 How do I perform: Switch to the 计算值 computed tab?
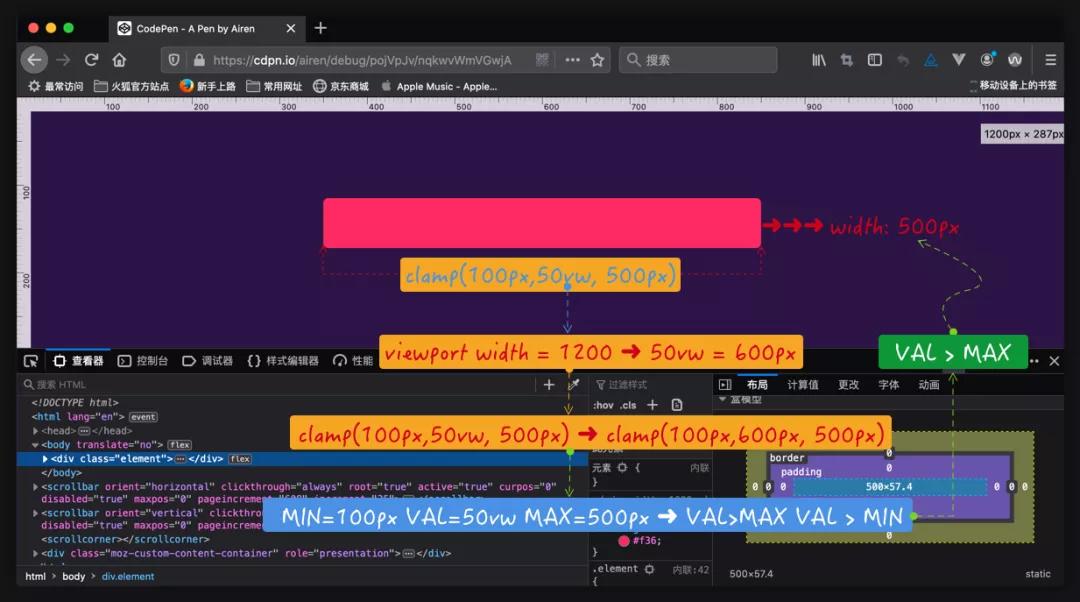click(x=802, y=385)
